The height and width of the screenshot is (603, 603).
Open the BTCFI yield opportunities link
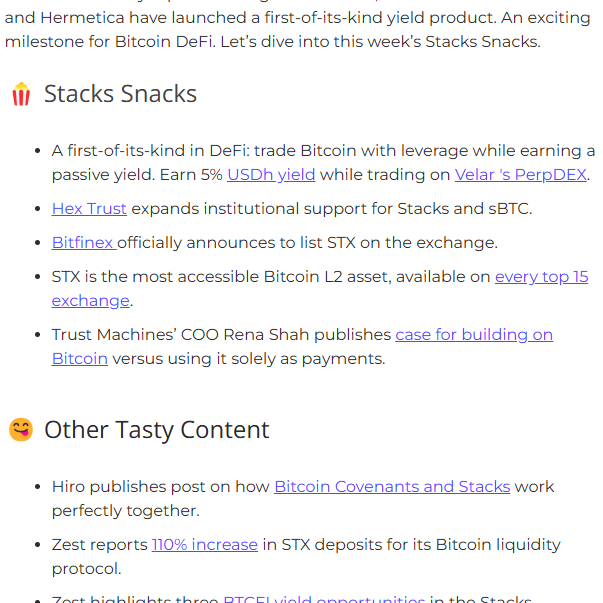[324, 599]
